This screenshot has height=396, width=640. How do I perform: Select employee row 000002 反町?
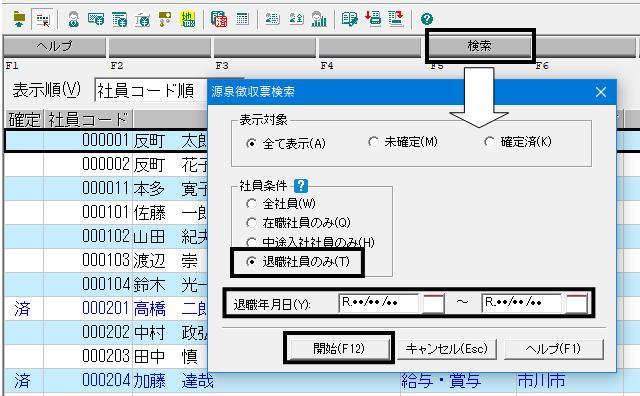106,165
